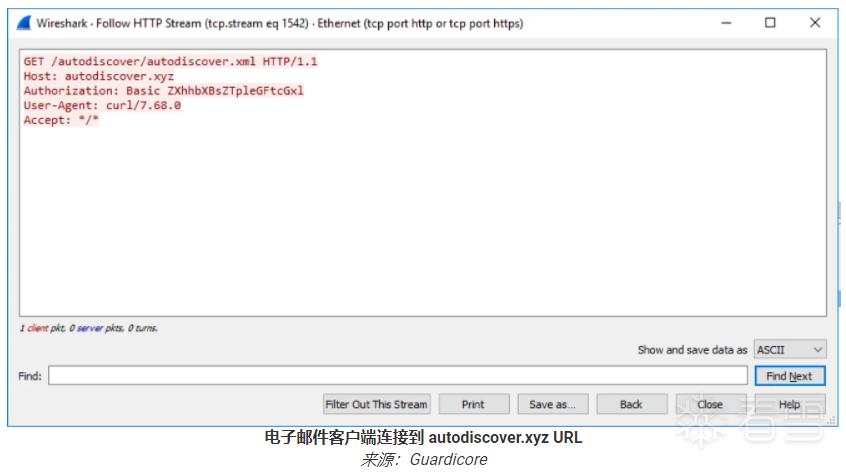Click inside the Find text field
846x472 pixels.
tap(398, 375)
